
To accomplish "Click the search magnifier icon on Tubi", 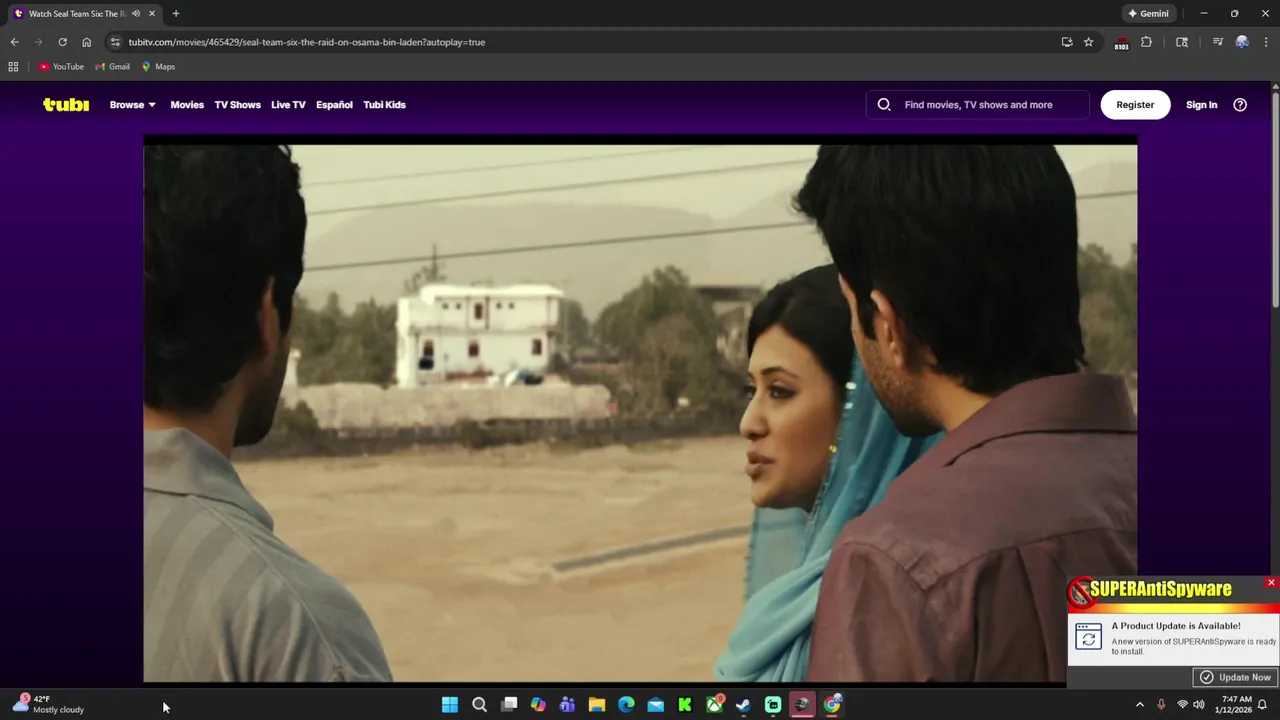I will coord(884,104).
